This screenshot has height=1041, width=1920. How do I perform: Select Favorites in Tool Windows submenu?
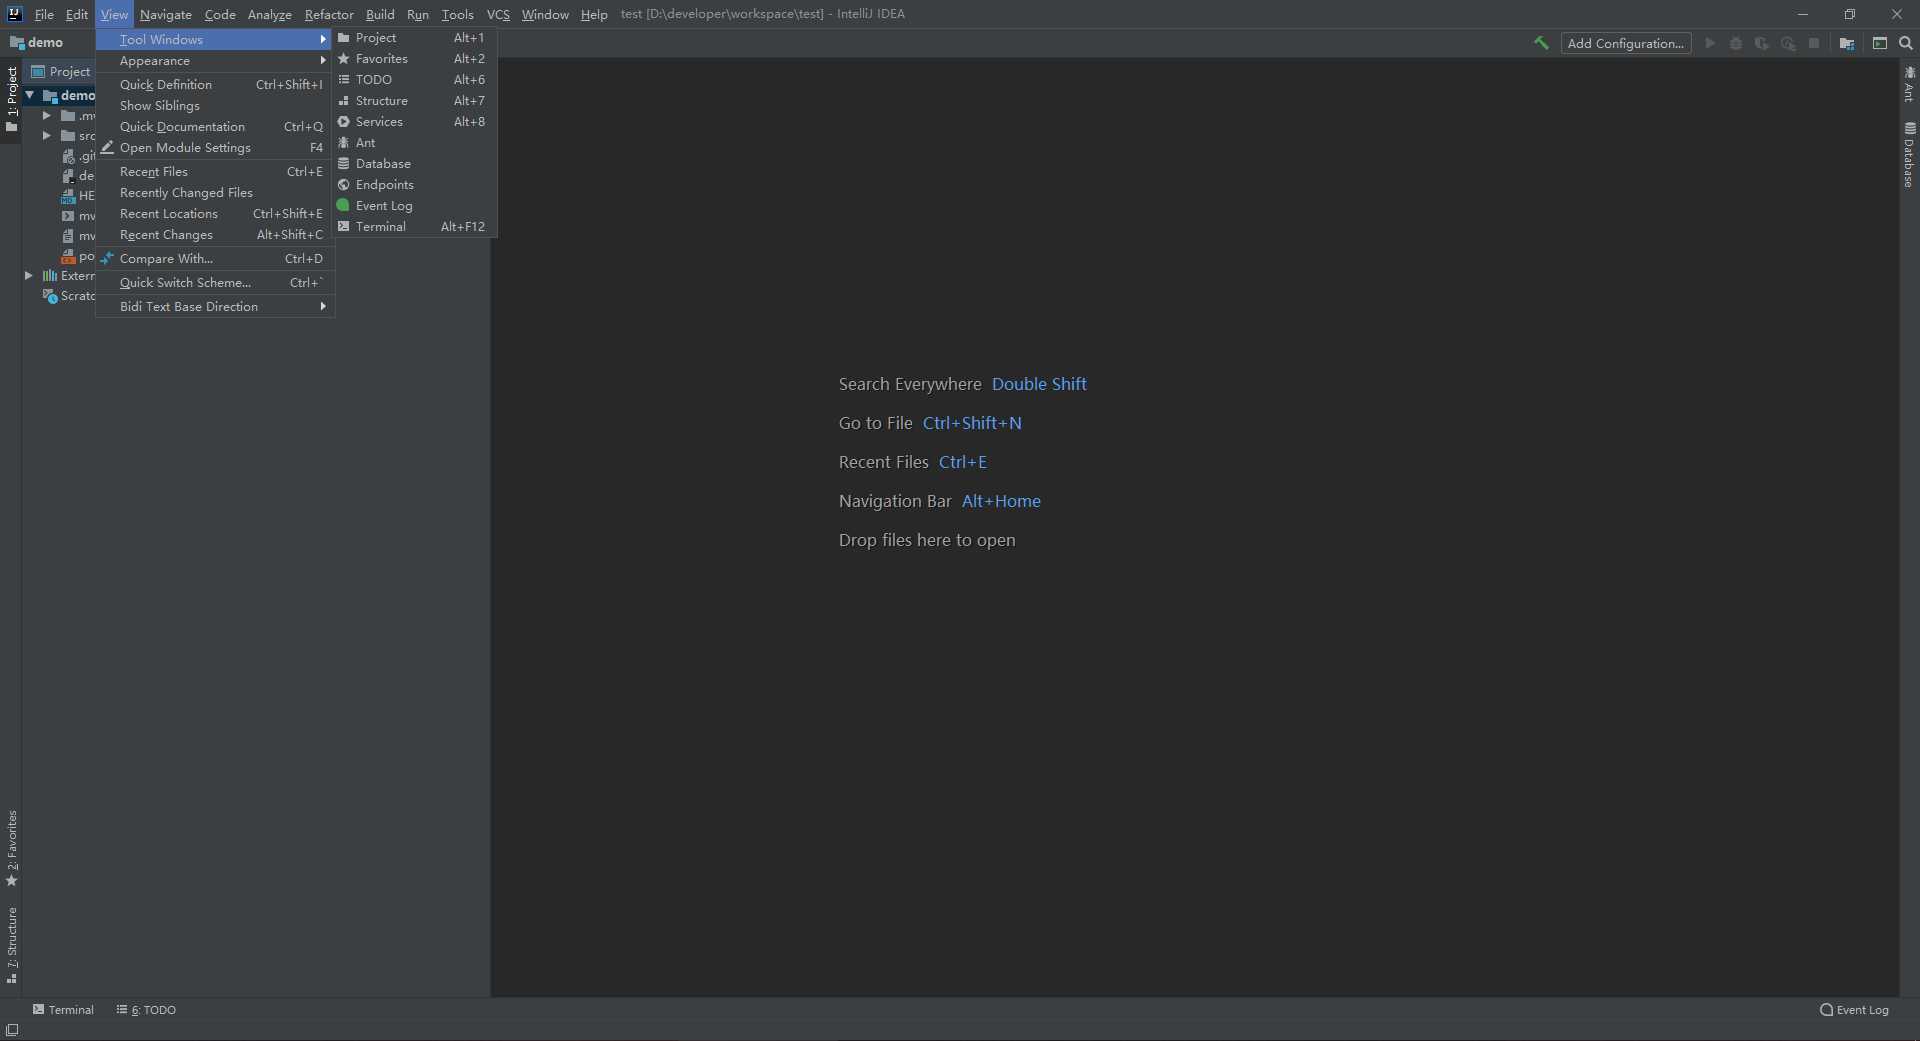414,59
